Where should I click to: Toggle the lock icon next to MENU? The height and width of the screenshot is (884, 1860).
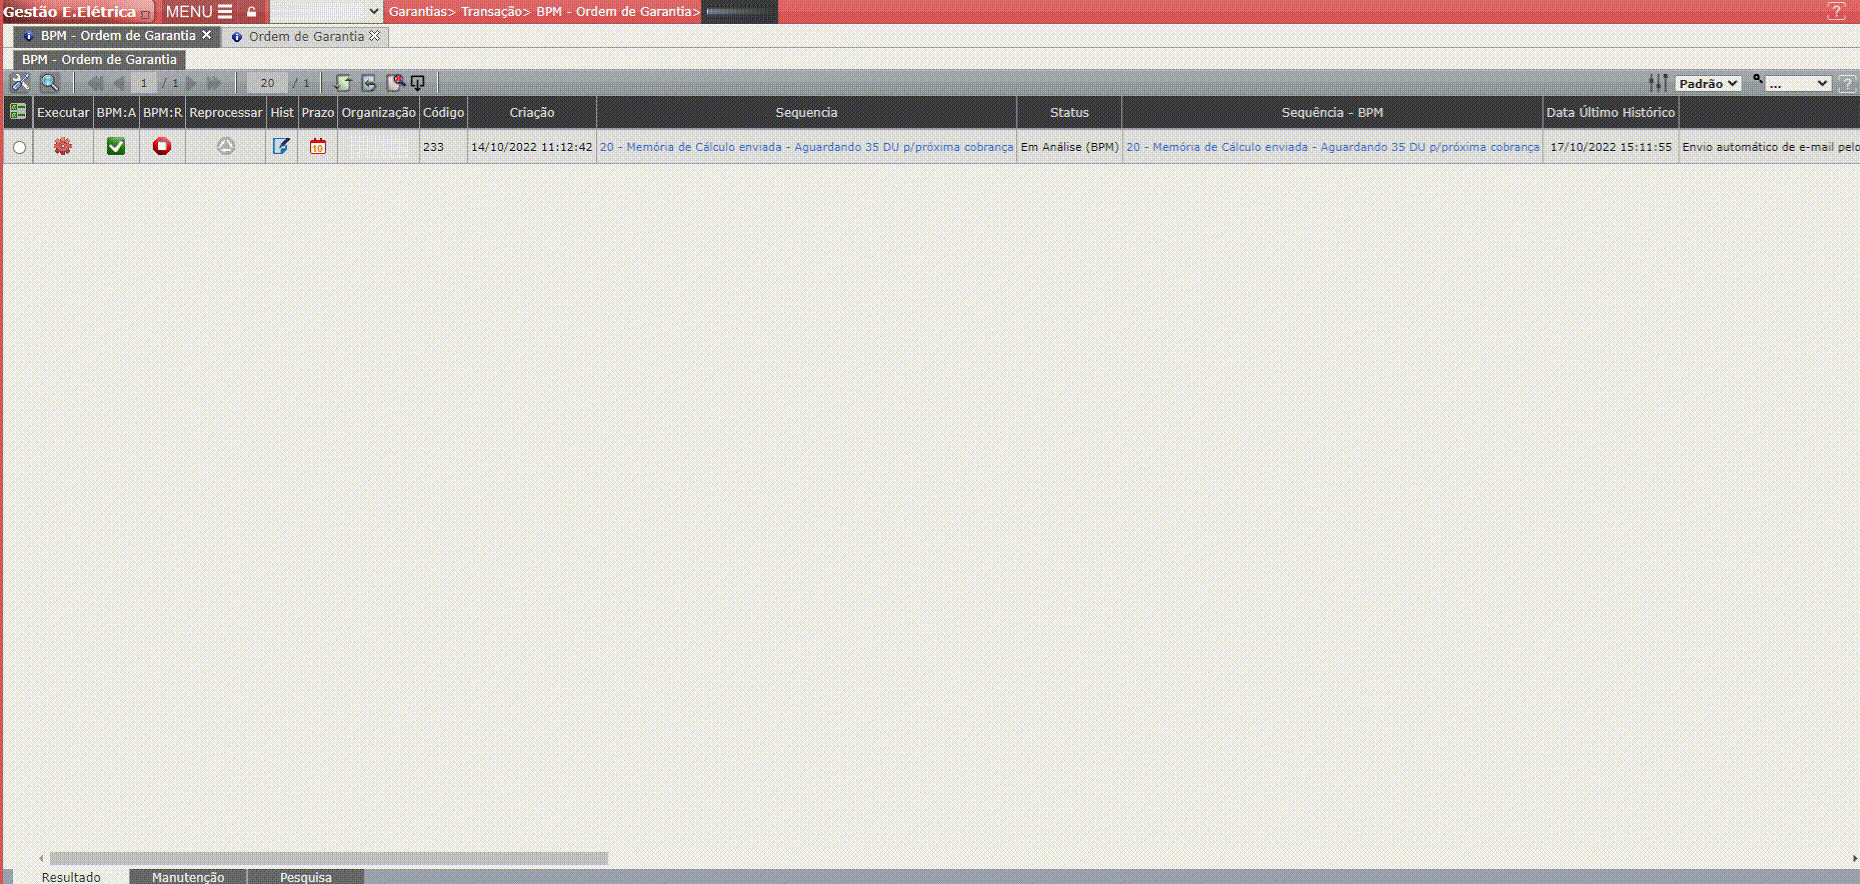252,12
